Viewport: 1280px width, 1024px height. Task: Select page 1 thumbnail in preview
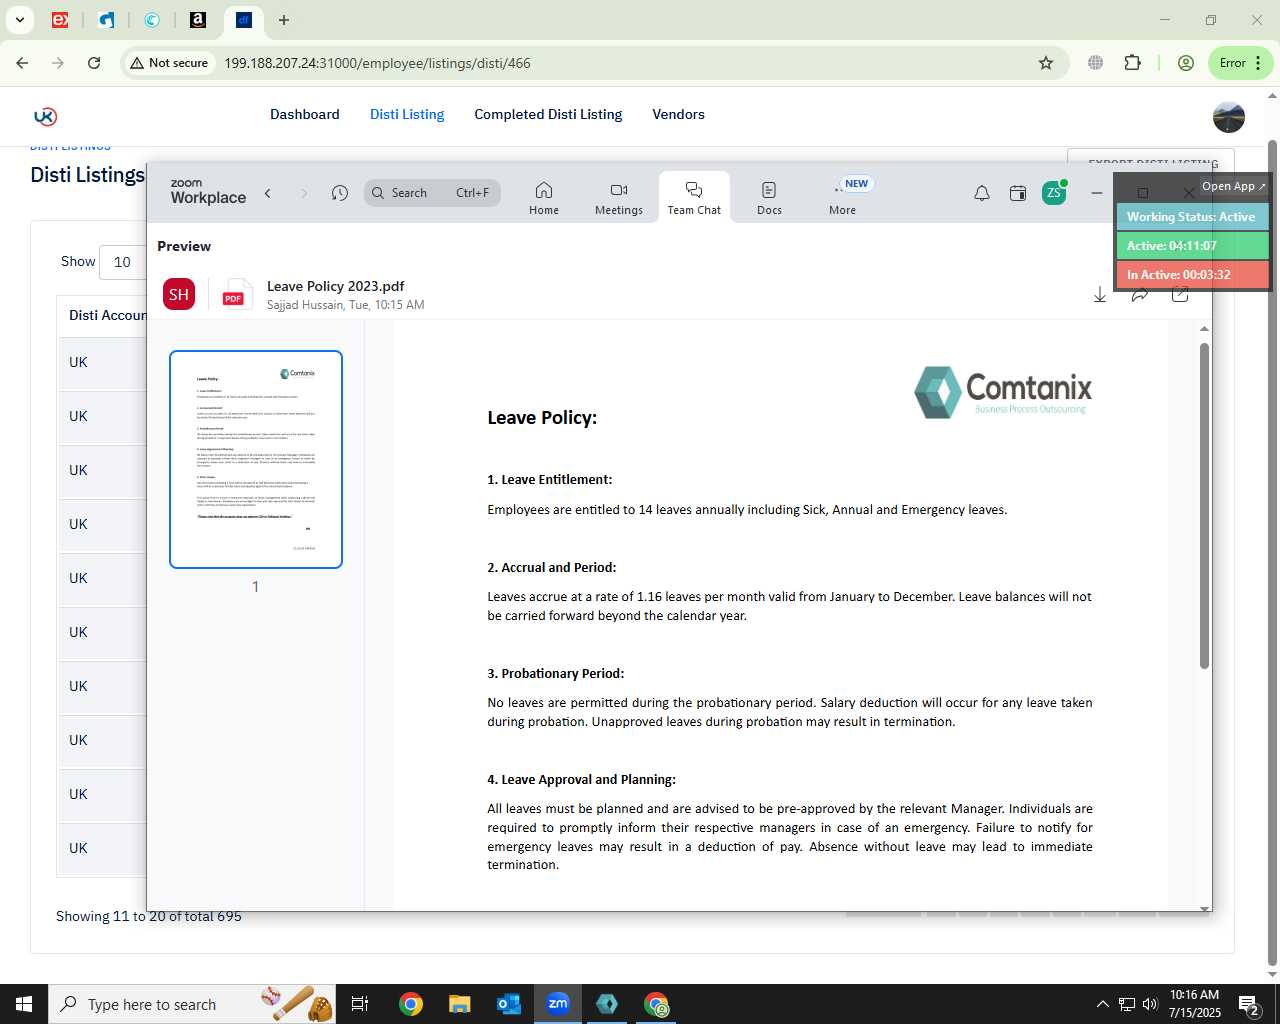coord(256,459)
